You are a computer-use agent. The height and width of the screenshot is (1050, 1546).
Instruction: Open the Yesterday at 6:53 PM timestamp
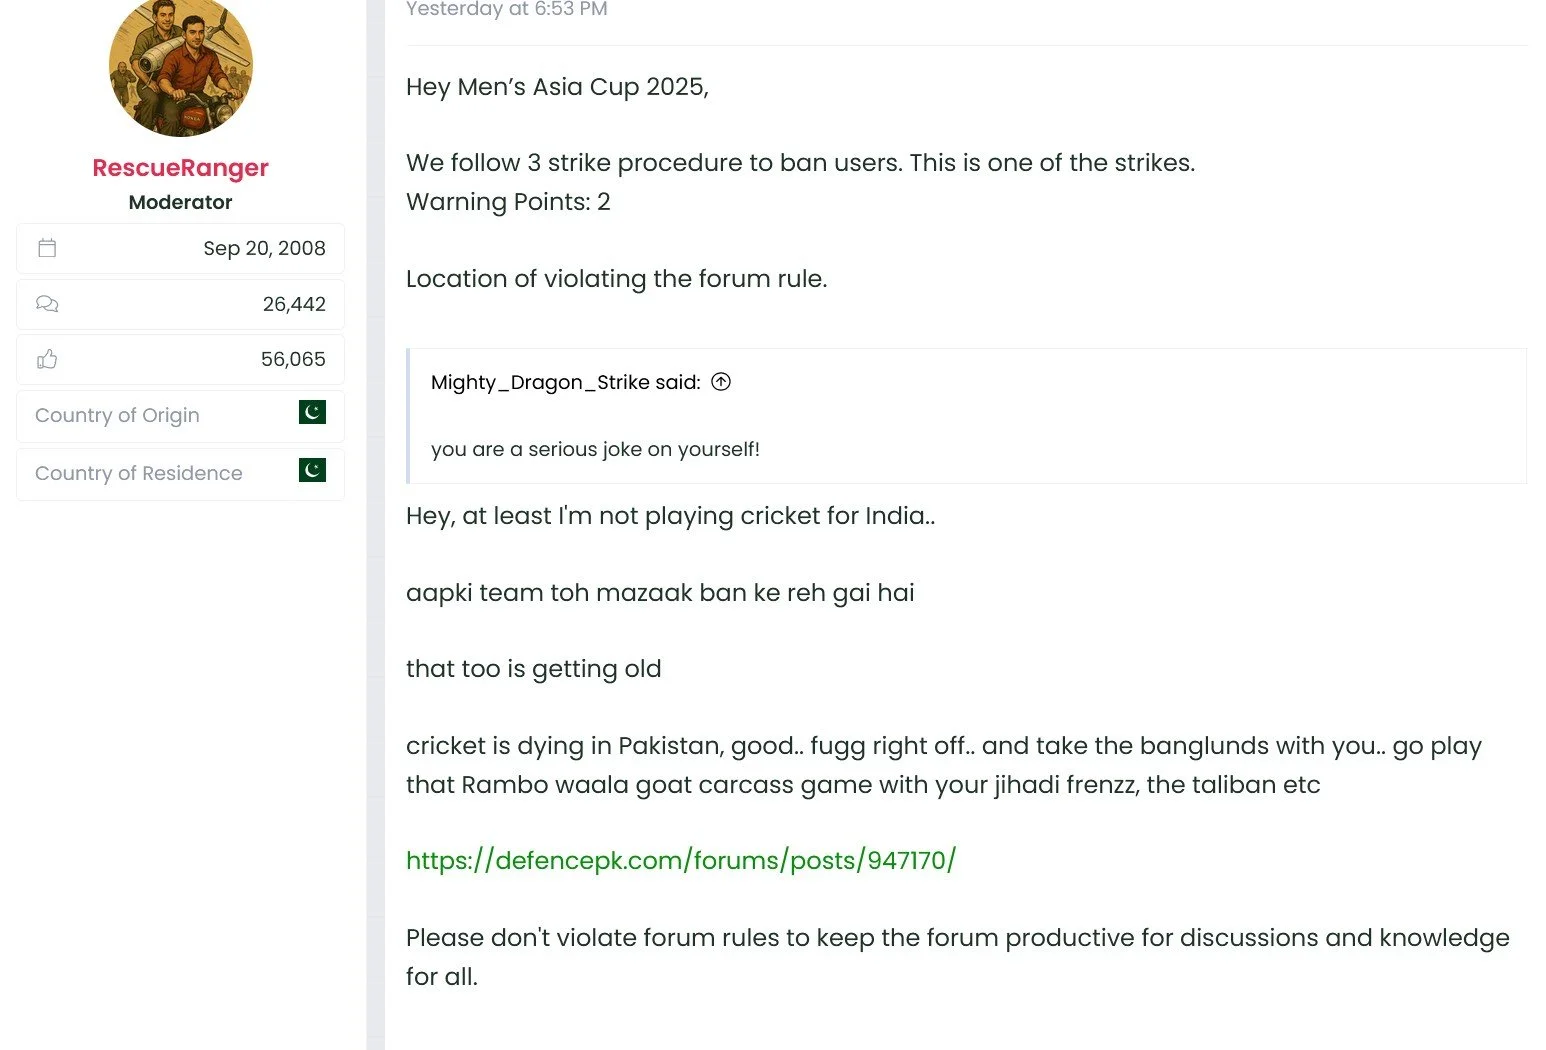pyautogui.click(x=507, y=9)
